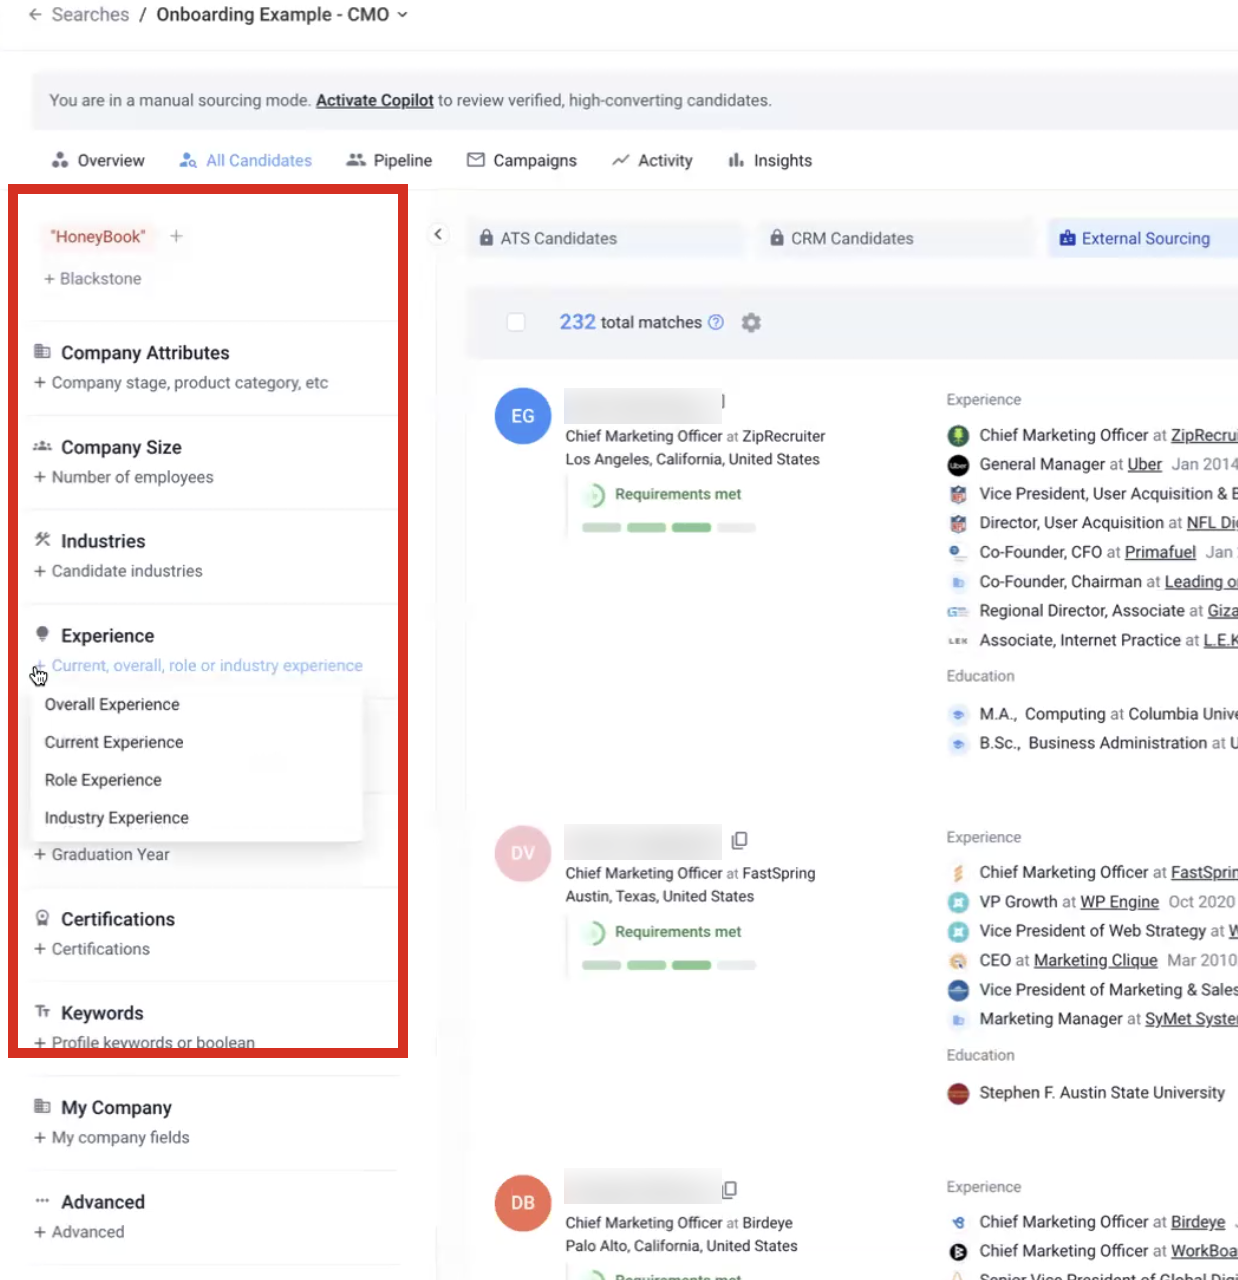
Task: Click the Keywords text icon
Action: point(42,1012)
